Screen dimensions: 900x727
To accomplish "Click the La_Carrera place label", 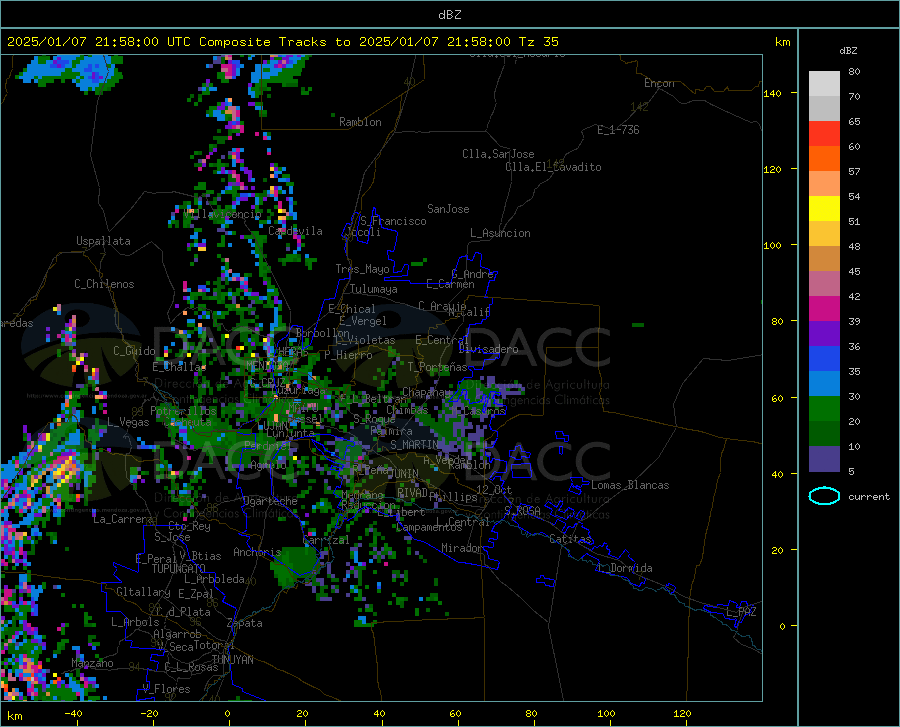I will point(123,519).
